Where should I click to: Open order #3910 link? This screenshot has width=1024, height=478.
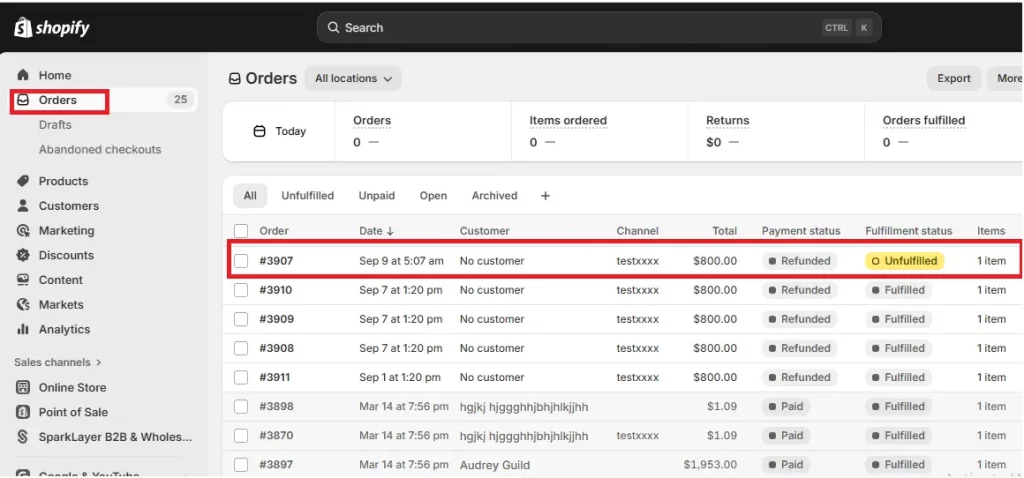pos(276,290)
